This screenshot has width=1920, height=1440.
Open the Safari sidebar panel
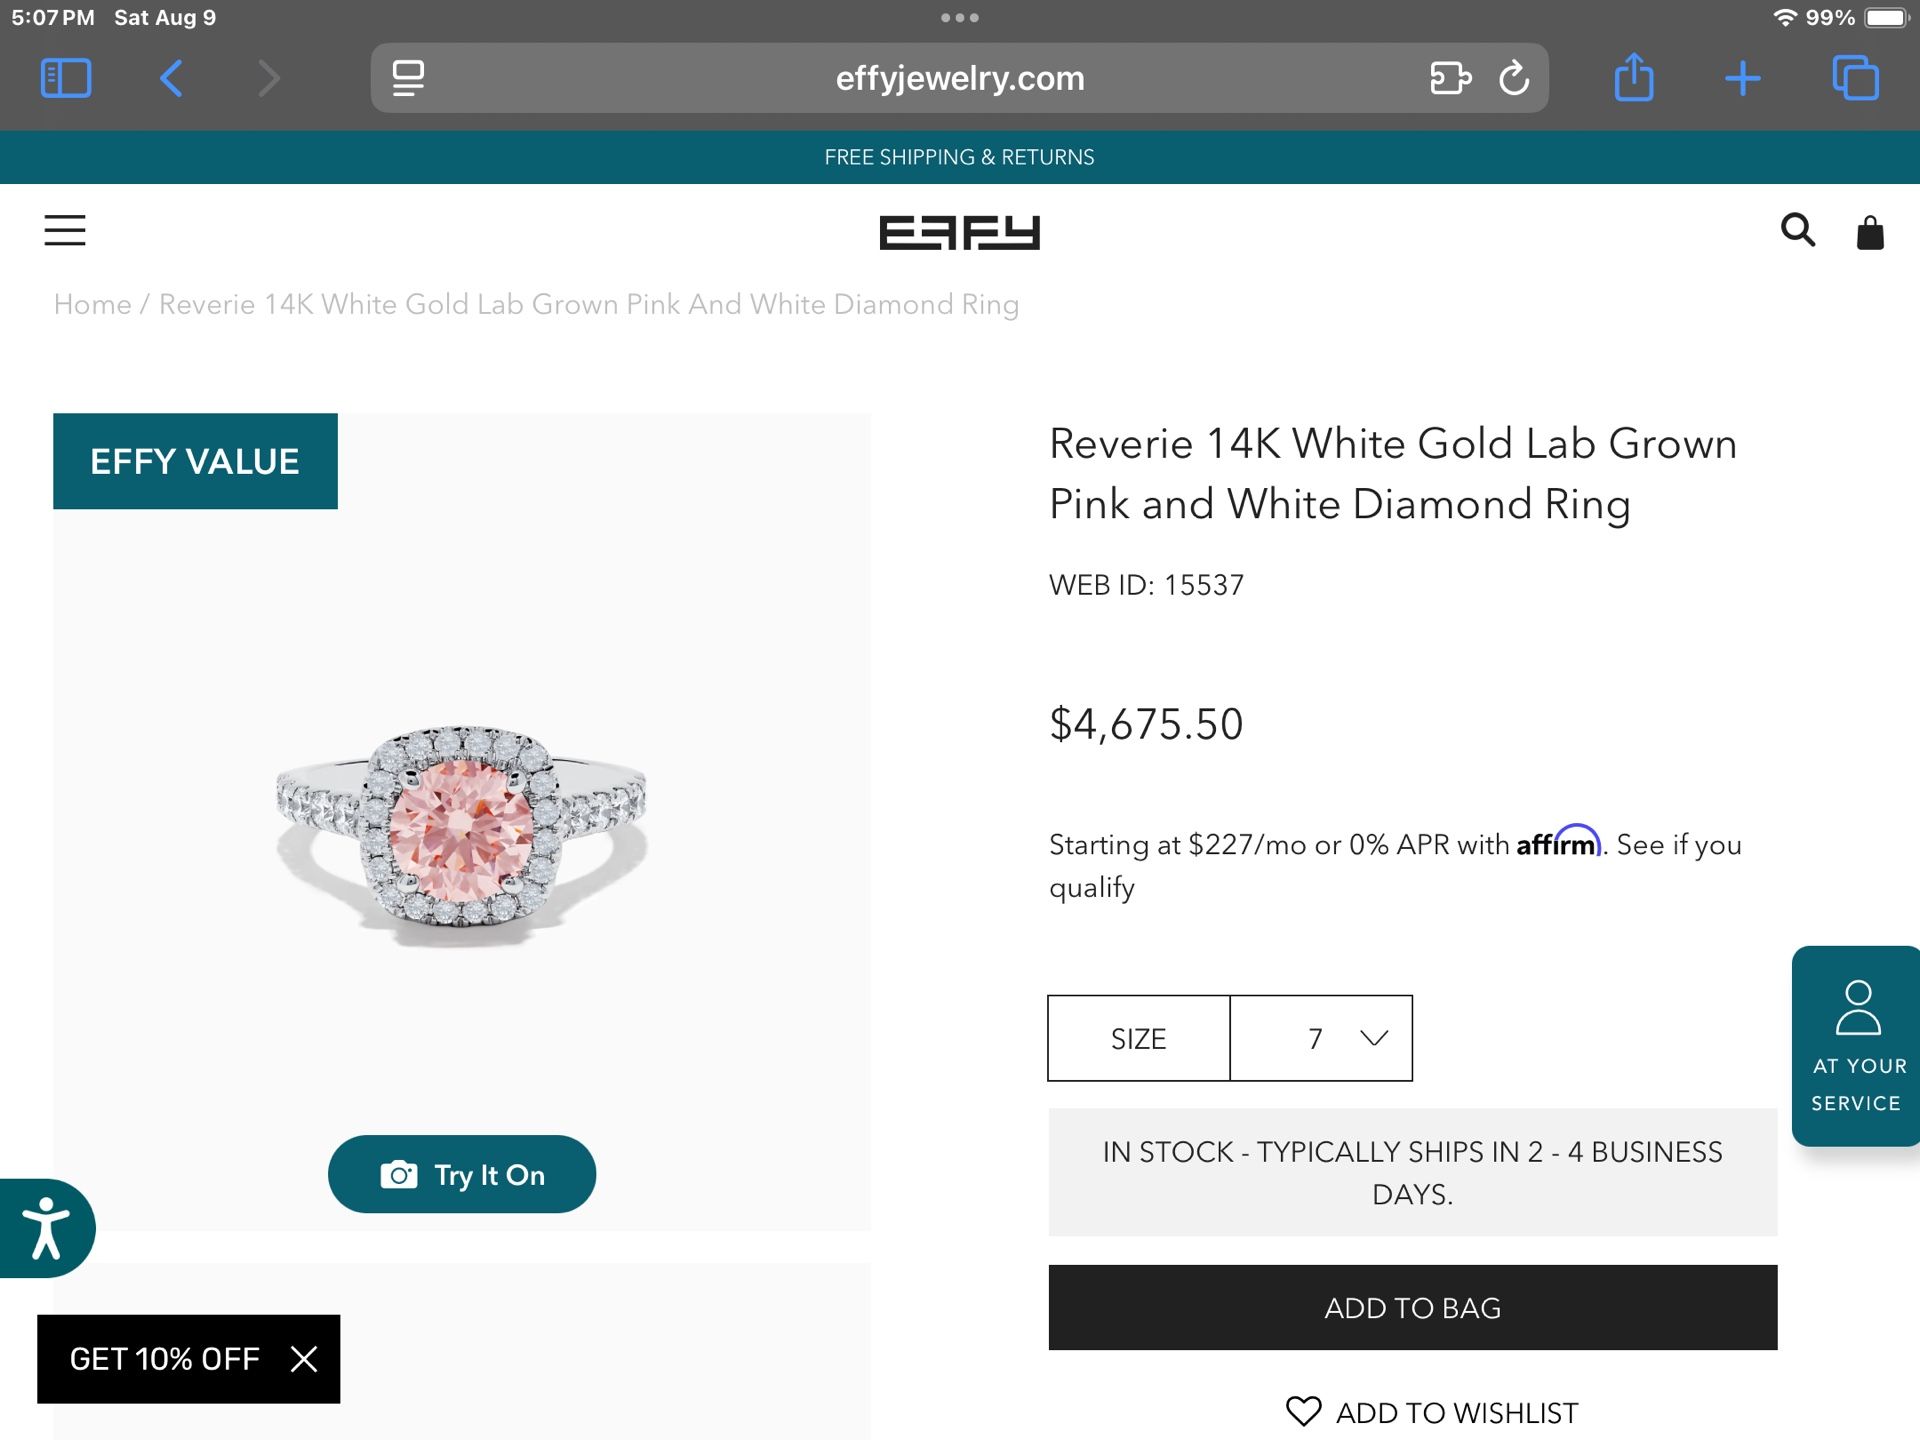pos(66,78)
